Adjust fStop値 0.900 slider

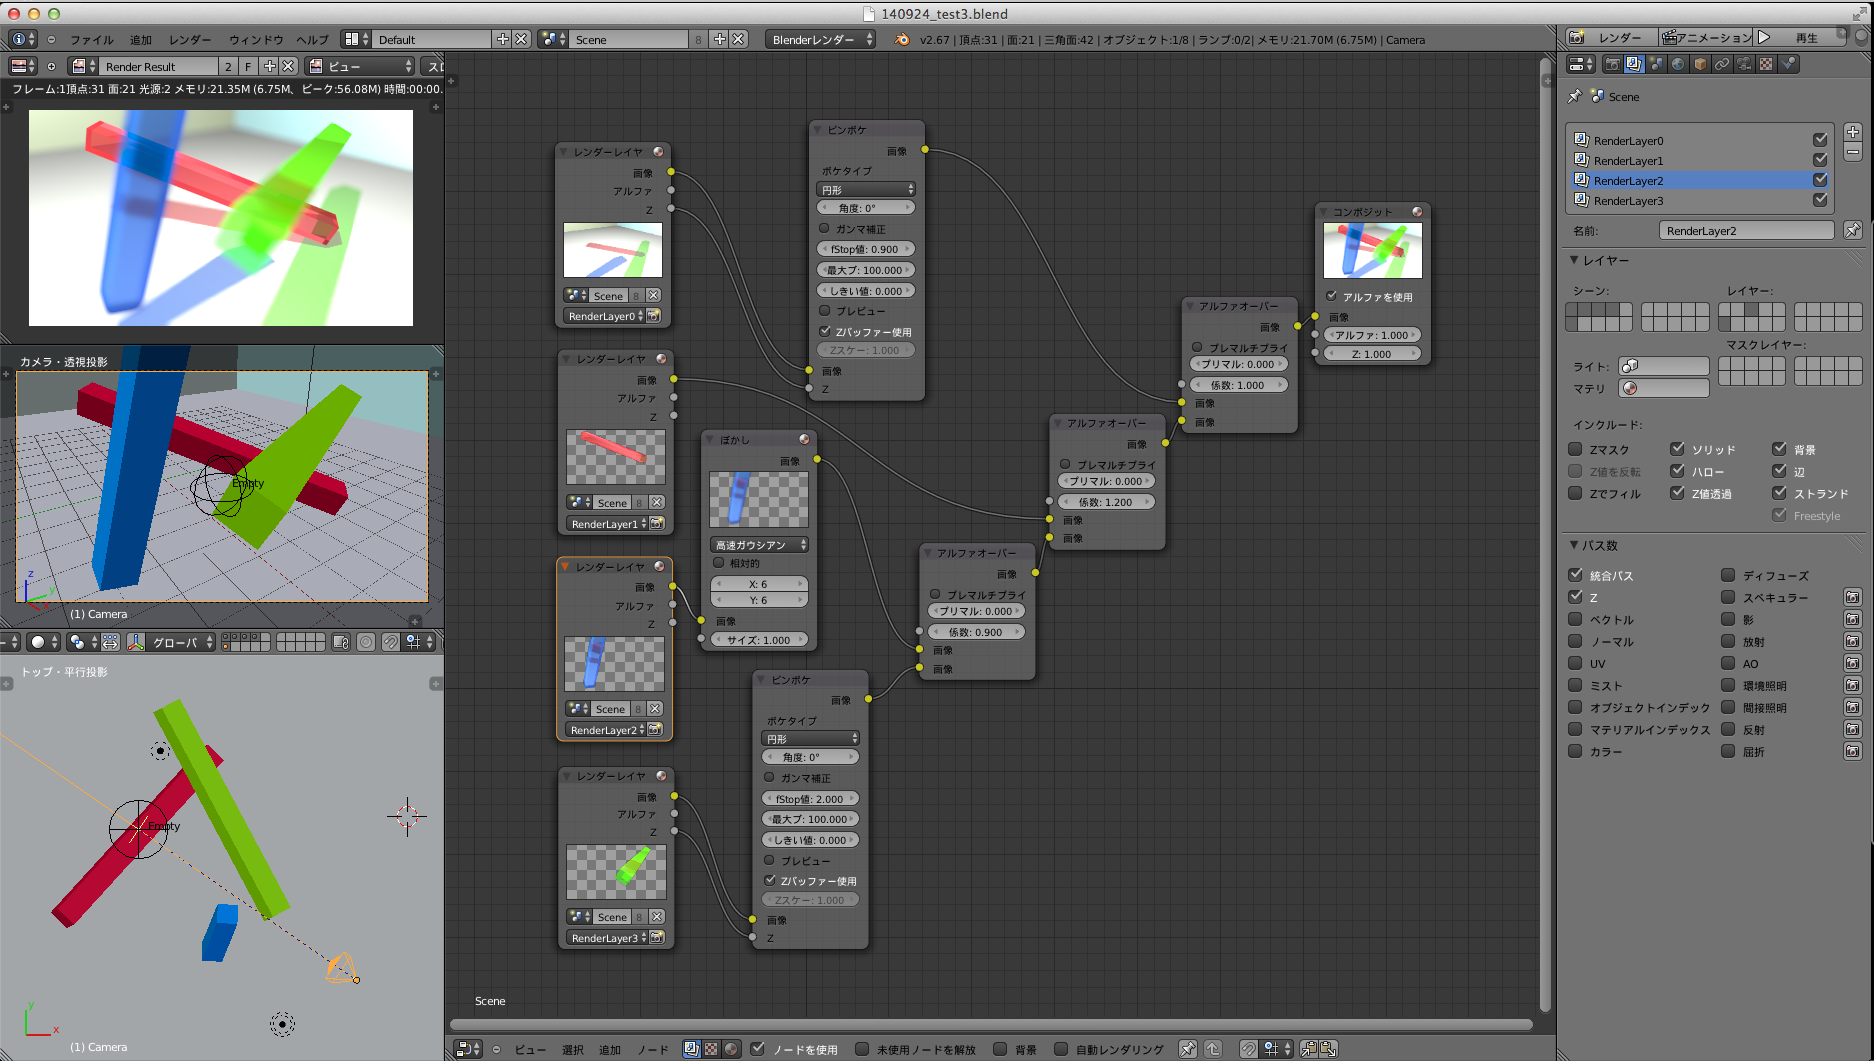pyautogui.click(x=866, y=249)
